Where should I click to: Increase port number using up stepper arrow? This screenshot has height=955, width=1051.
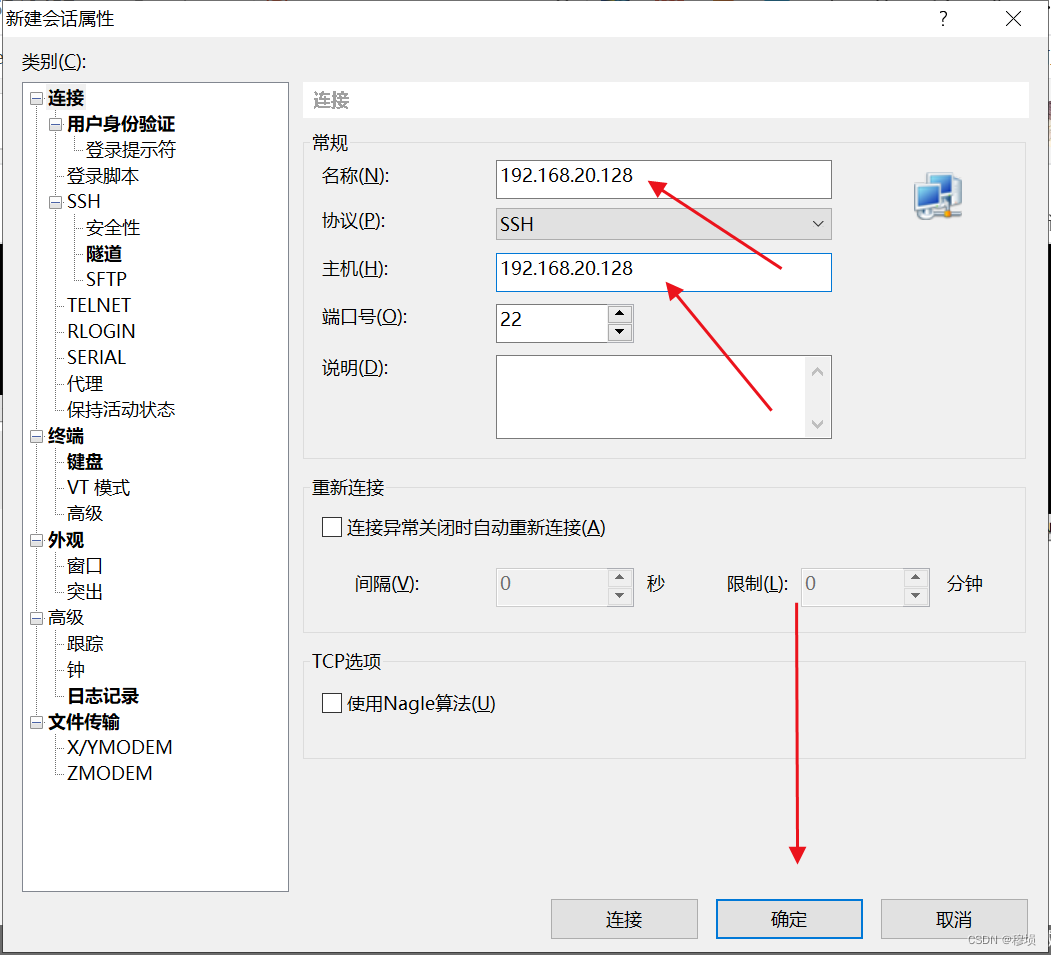tap(621, 315)
